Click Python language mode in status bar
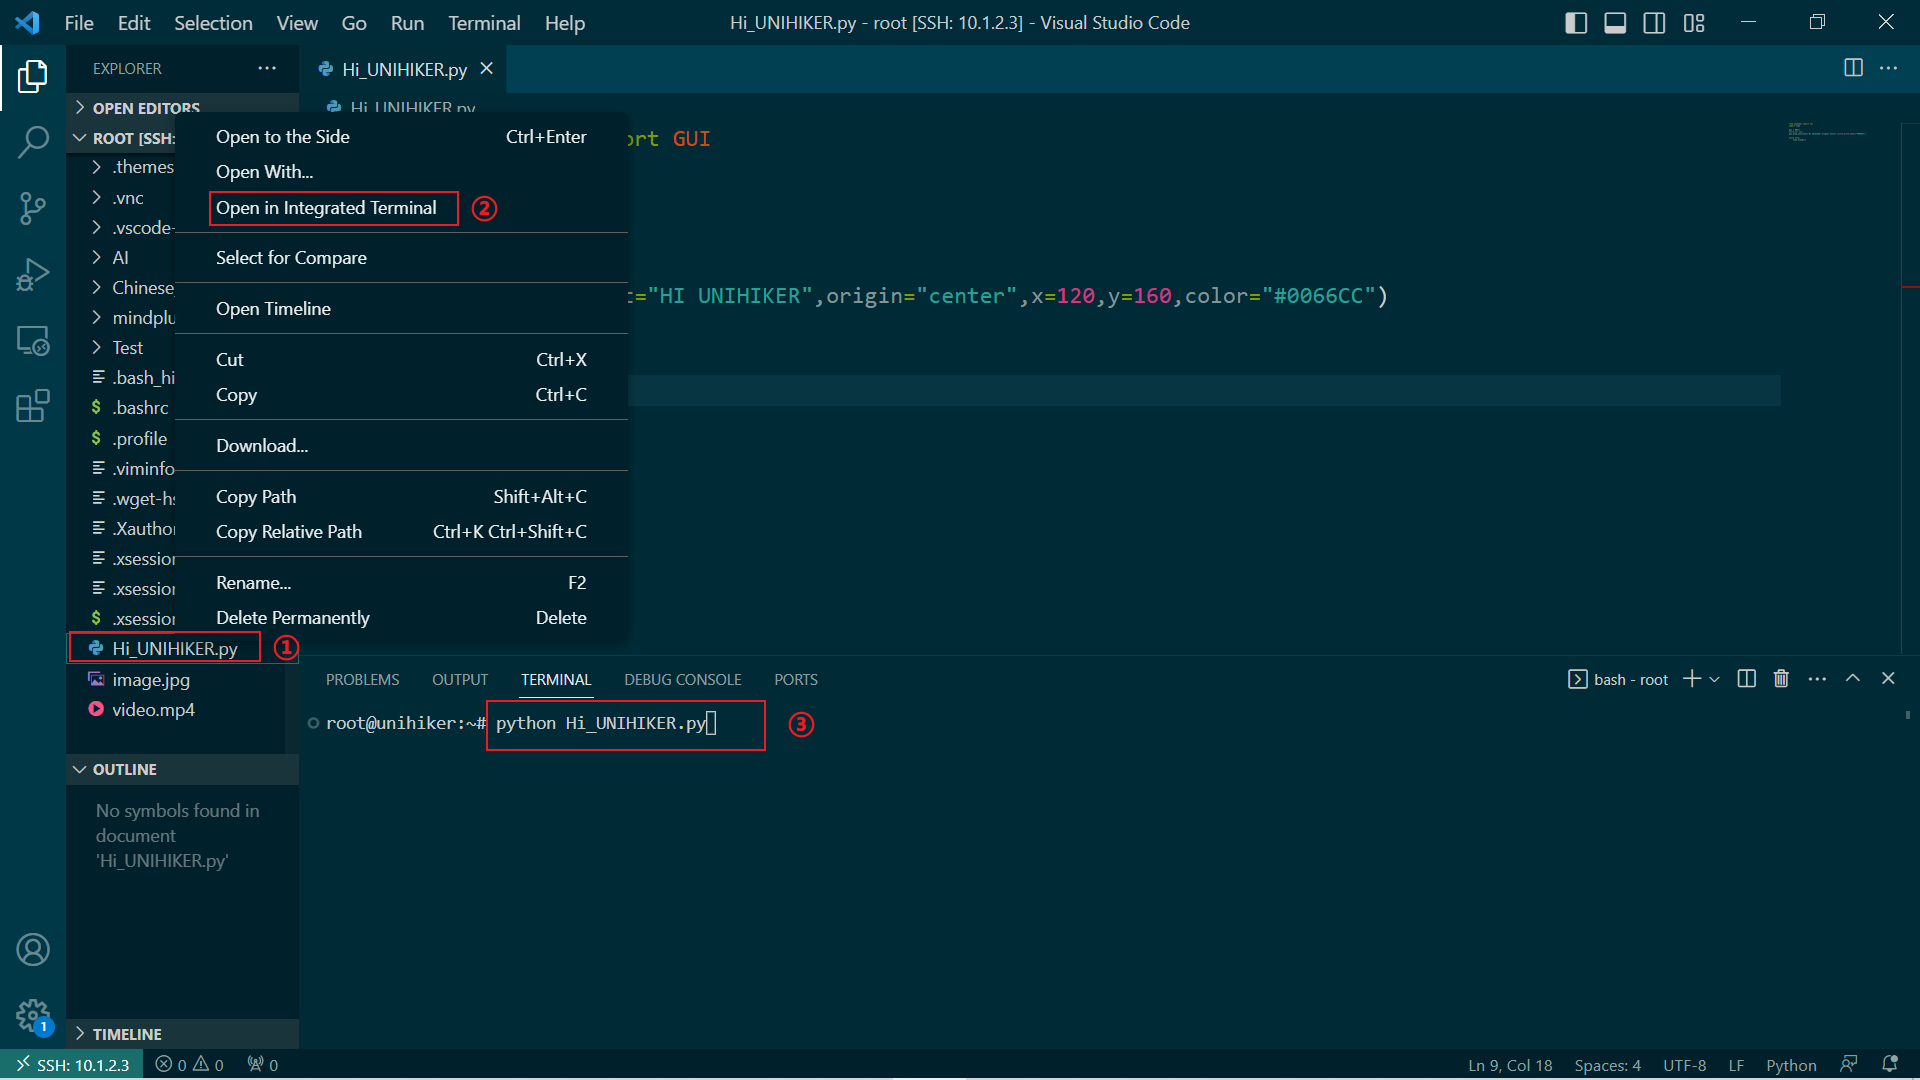Viewport: 1920px width, 1080px height. pyautogui.click(x=1790, y=1065)
